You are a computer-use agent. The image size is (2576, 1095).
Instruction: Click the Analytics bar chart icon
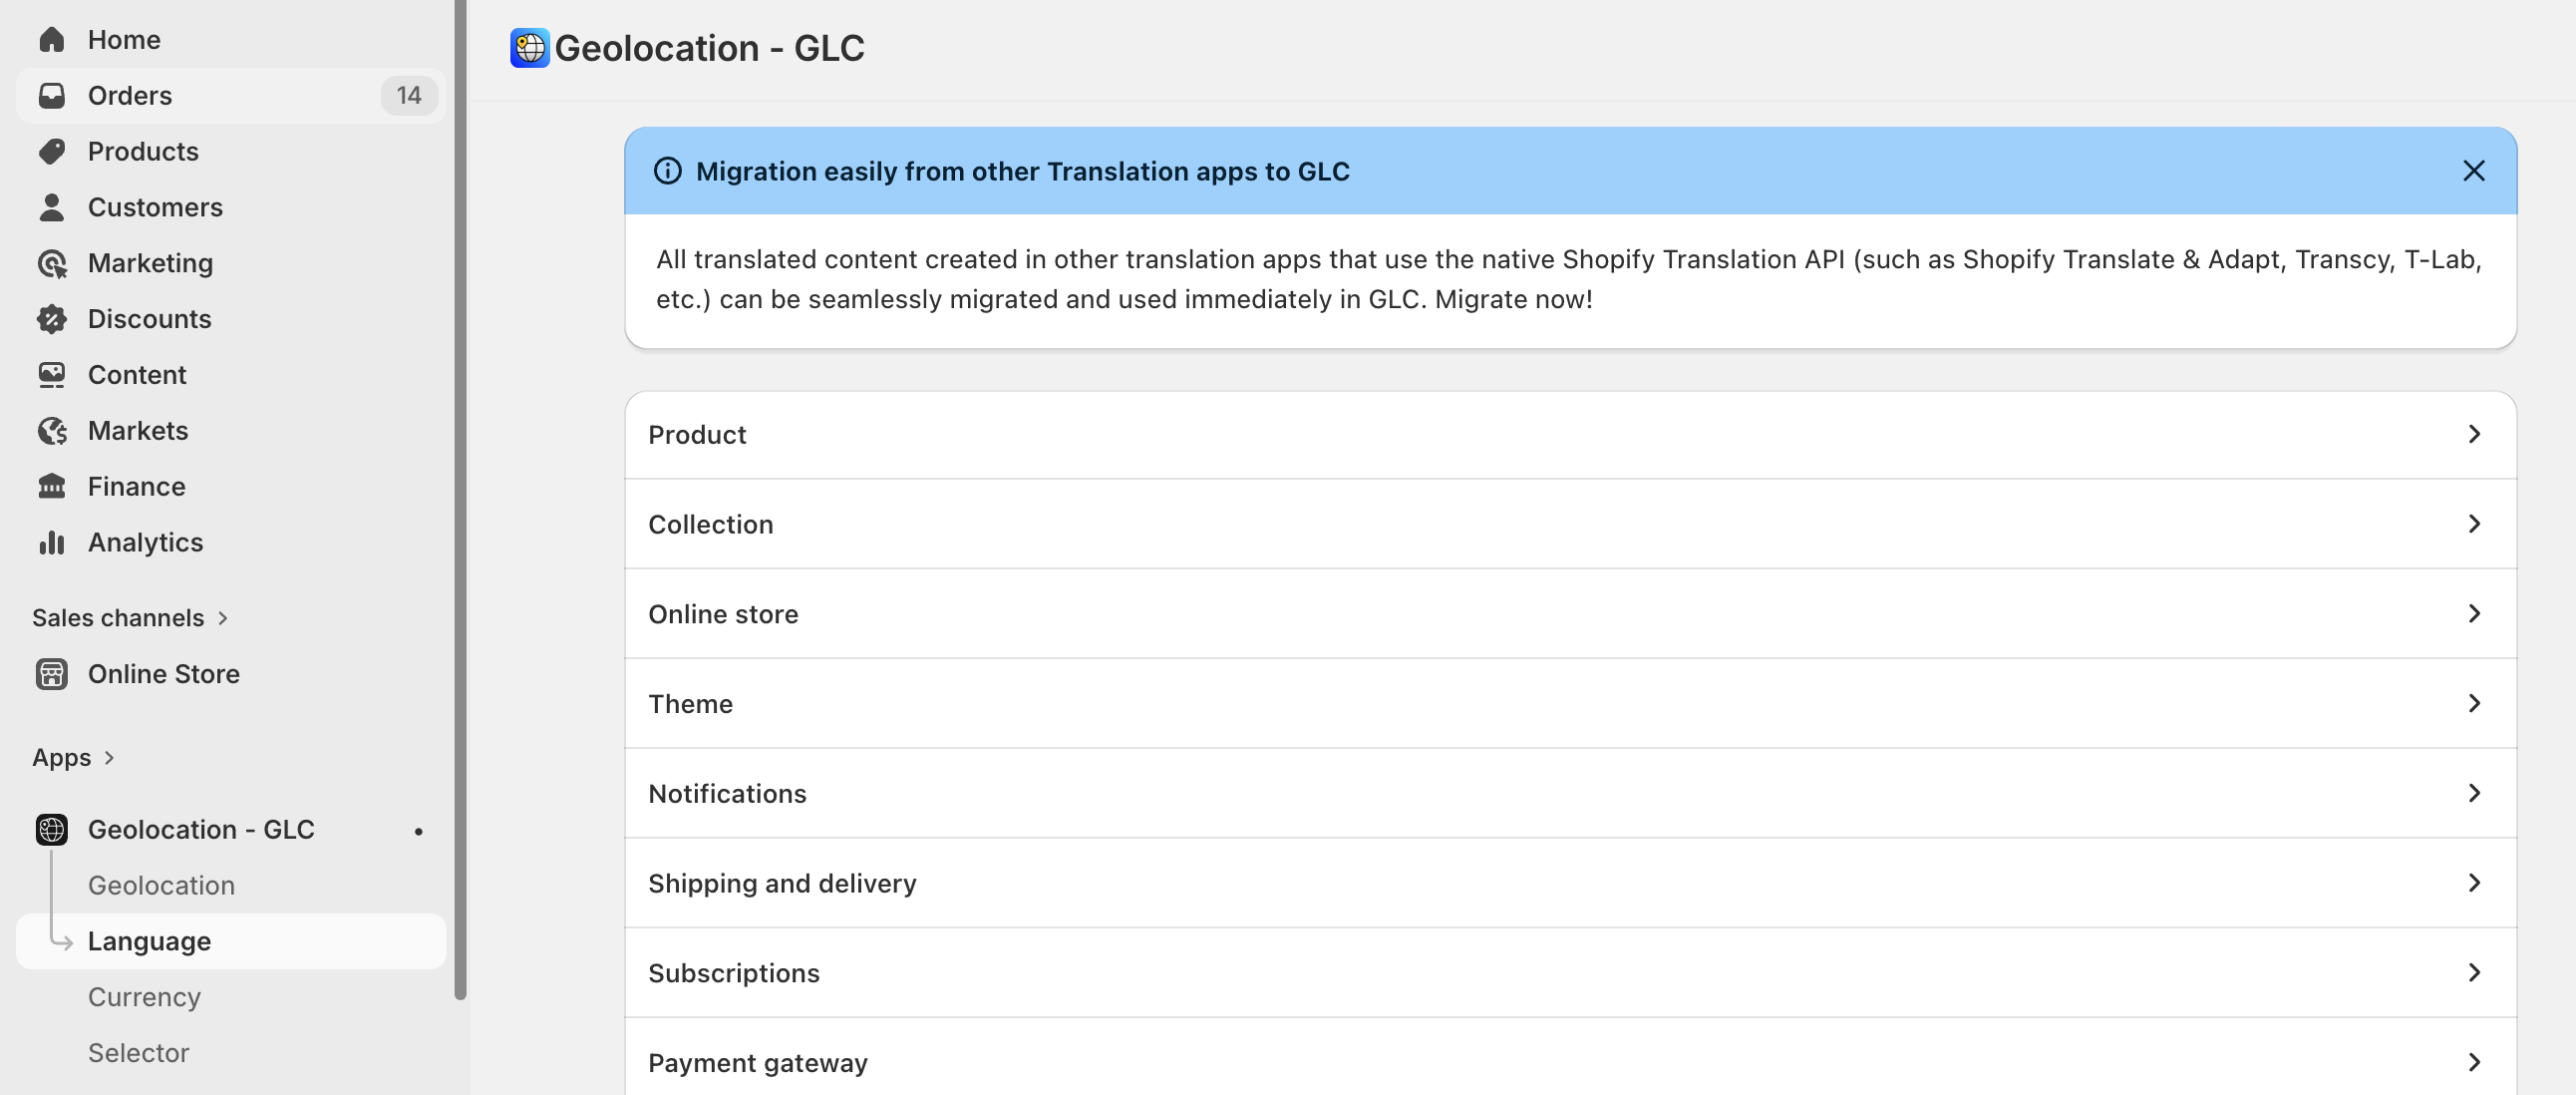[52, 542]
